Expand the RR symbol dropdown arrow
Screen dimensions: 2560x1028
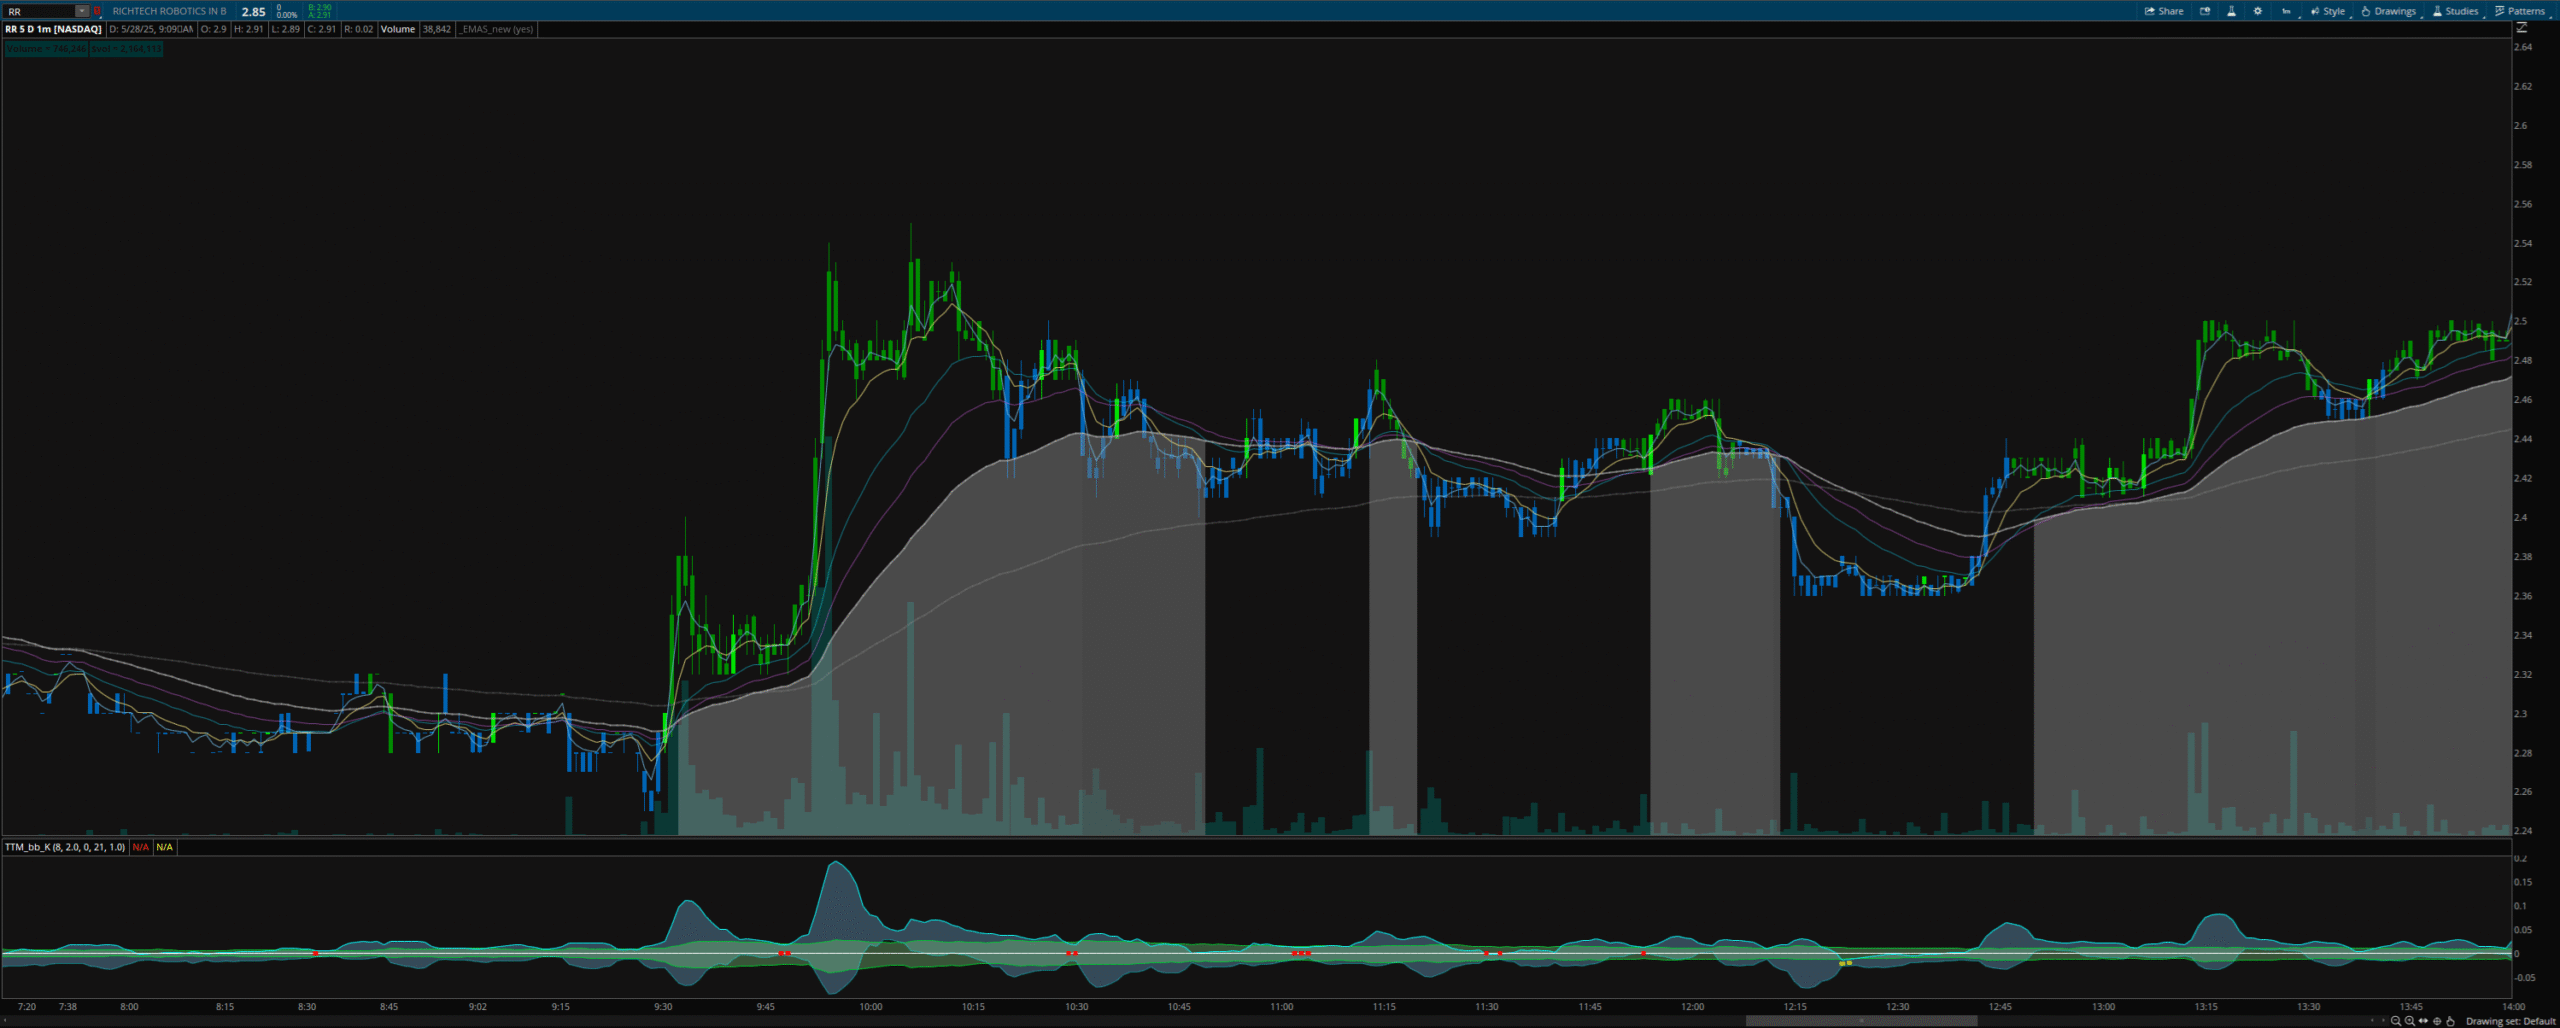(x=82, y=11)
